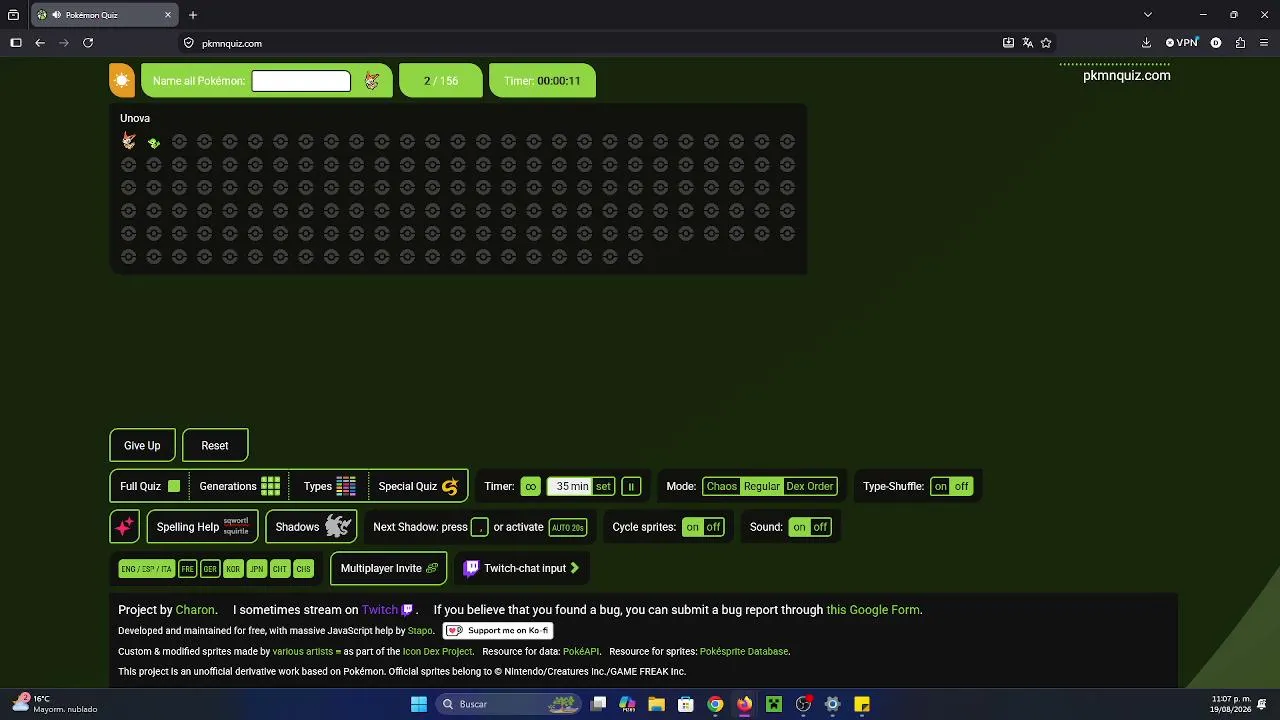Activate AUTO 20s next shadow
The width and height of the screenshot is (1280, 720).
[568, 527]
